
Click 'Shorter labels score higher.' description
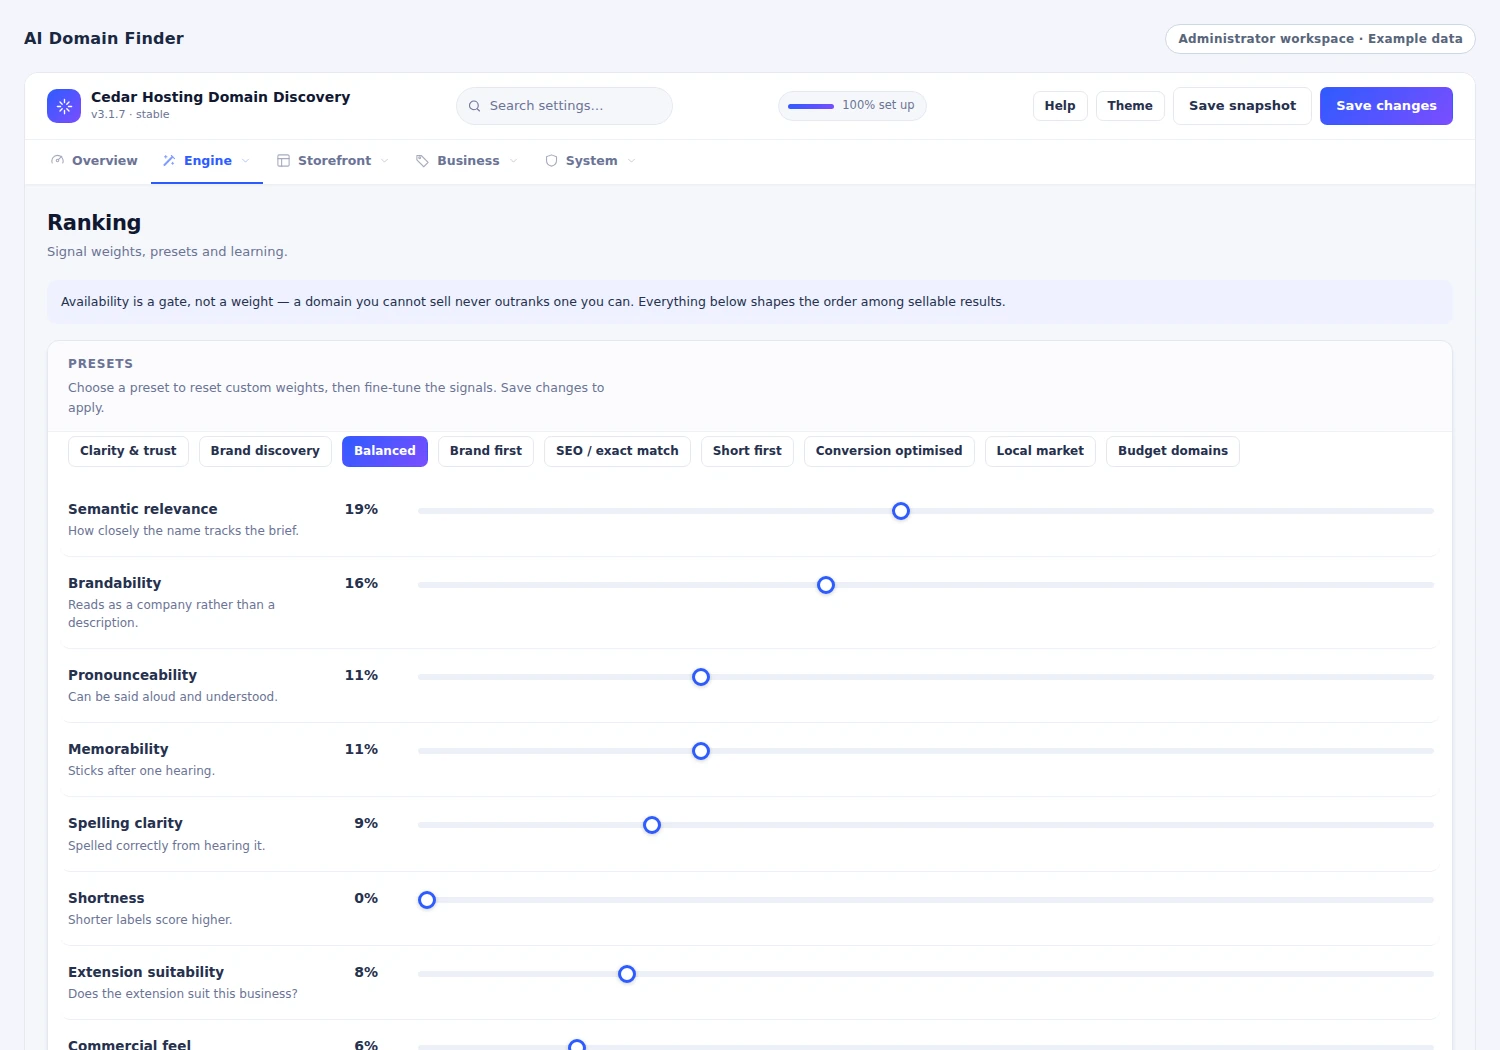click(150, 920)
